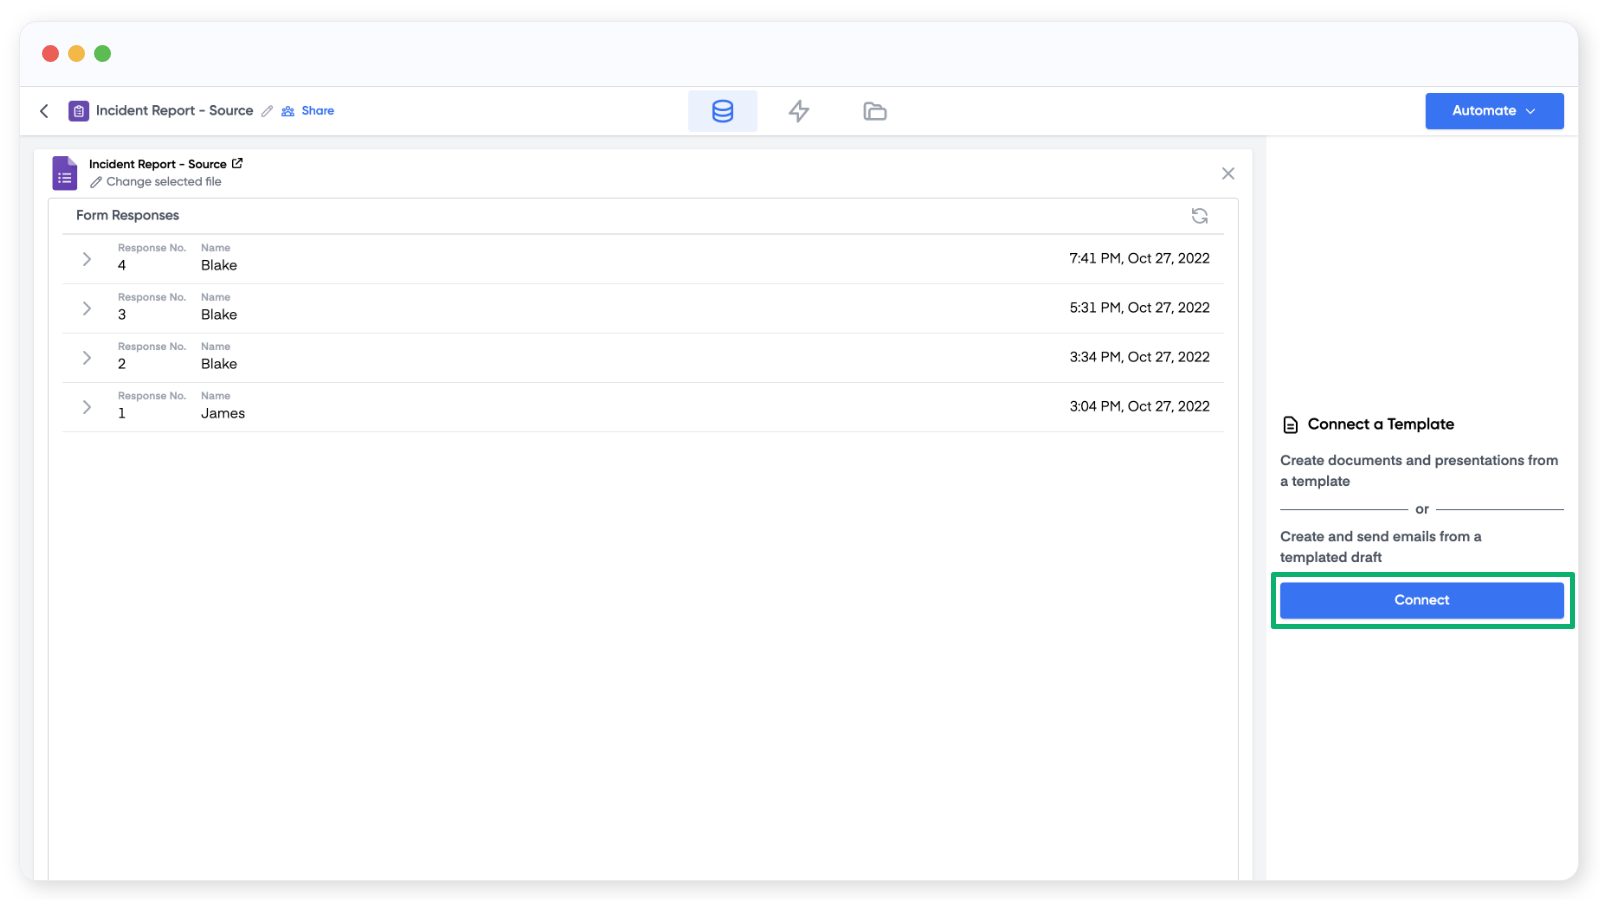Refresh the Form Responses list
Screen dimensions: 1600x900
coord(1200,216)
